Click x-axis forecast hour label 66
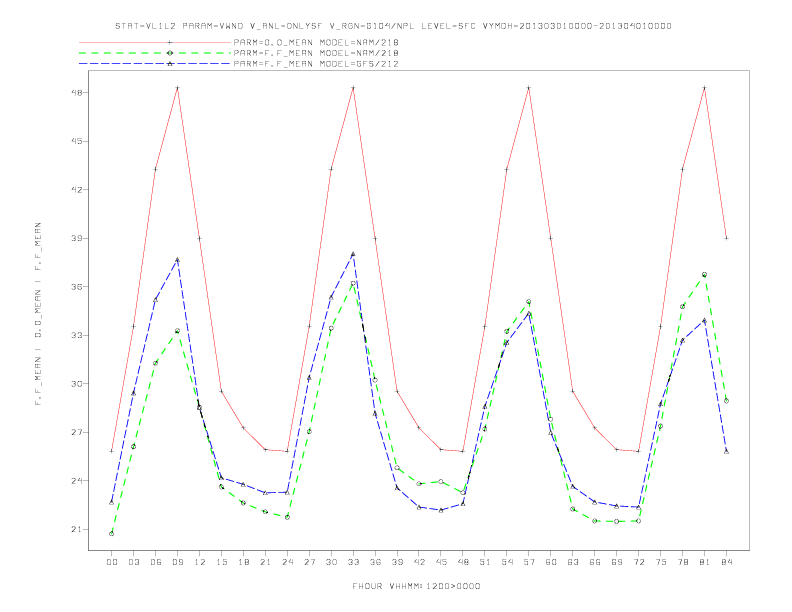 [595, 562]
